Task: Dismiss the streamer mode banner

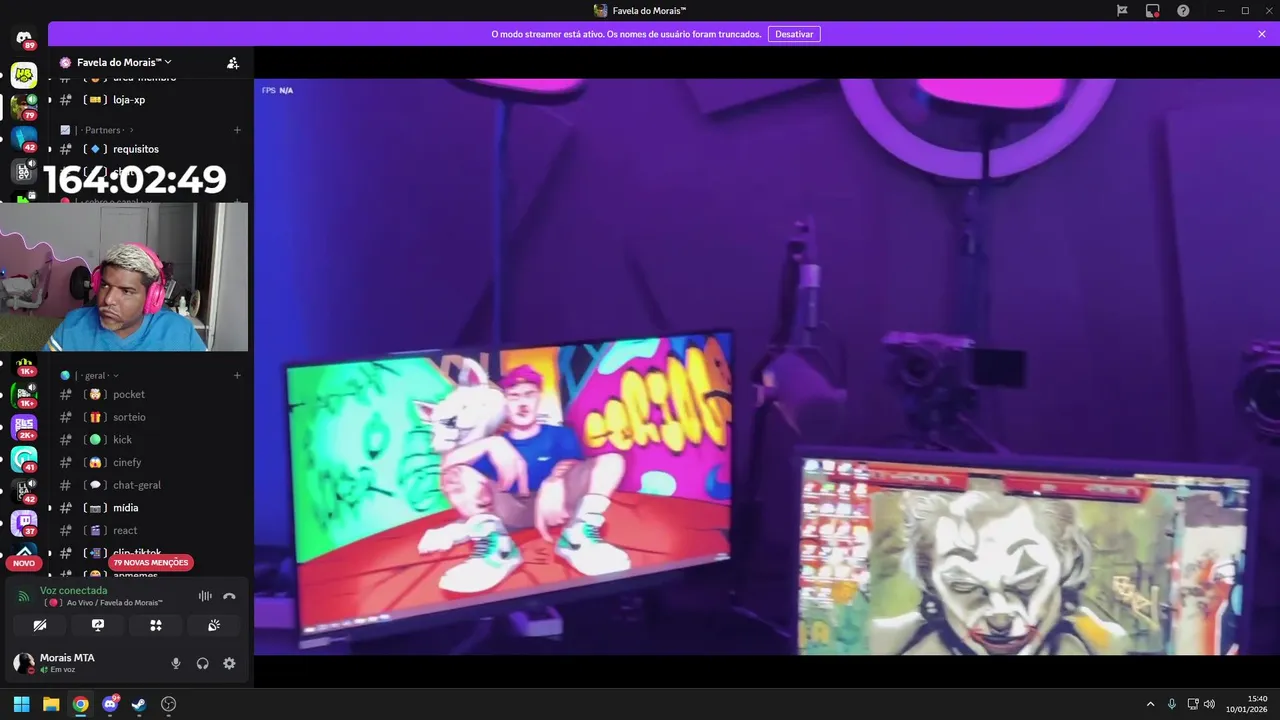Action: tap(1262, 34)
